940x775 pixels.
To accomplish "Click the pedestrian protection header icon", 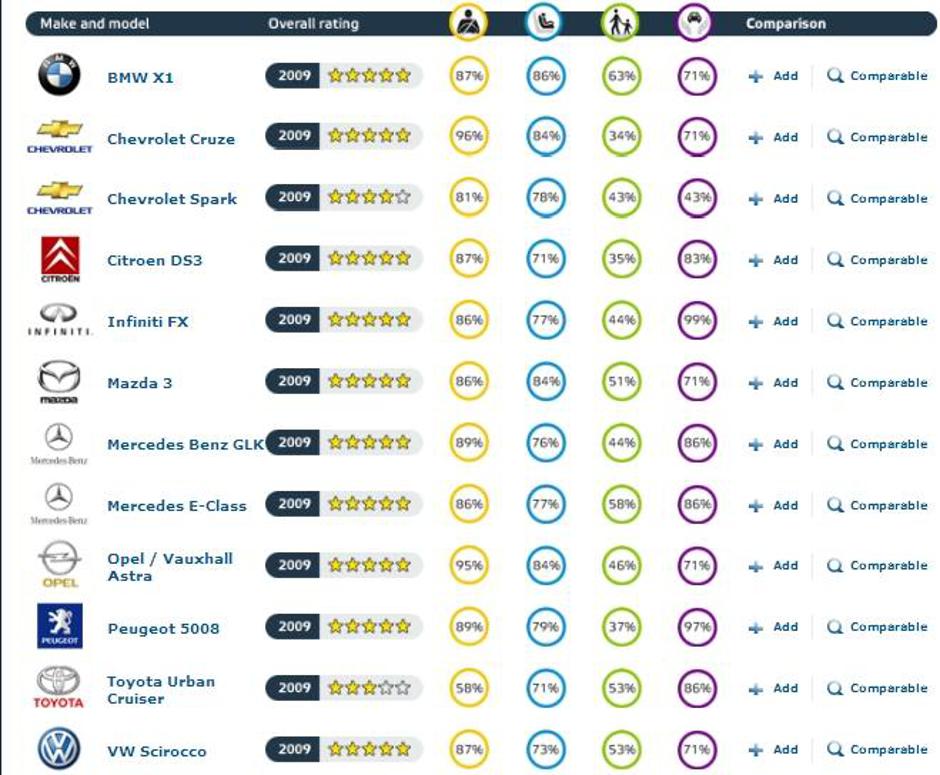I will tap(620, 21).
